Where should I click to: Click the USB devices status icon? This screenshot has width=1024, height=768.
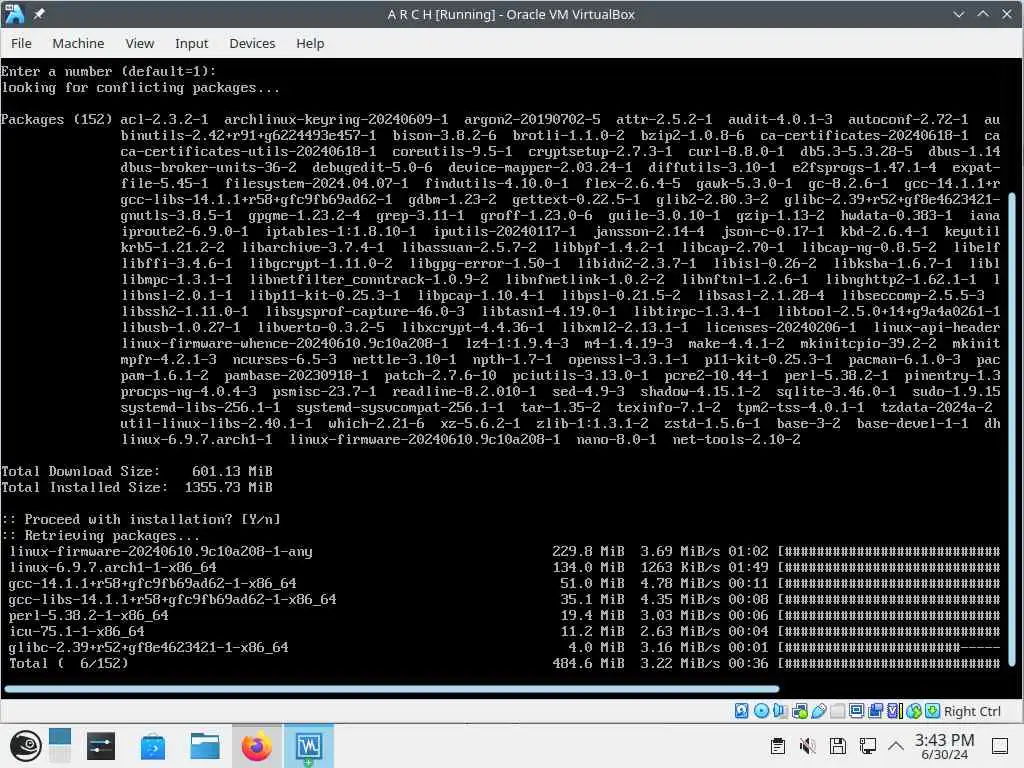(x=818, y=711)
